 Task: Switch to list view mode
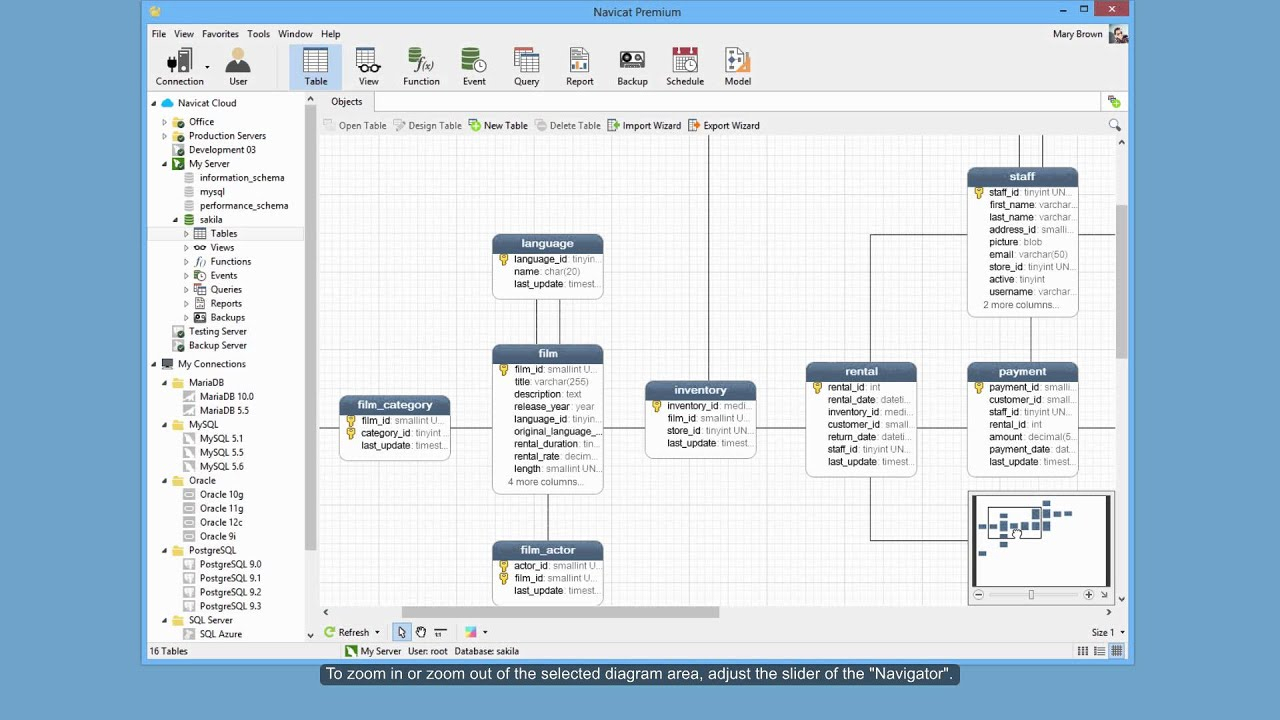pyautogui.click(x=1083, y=651)
